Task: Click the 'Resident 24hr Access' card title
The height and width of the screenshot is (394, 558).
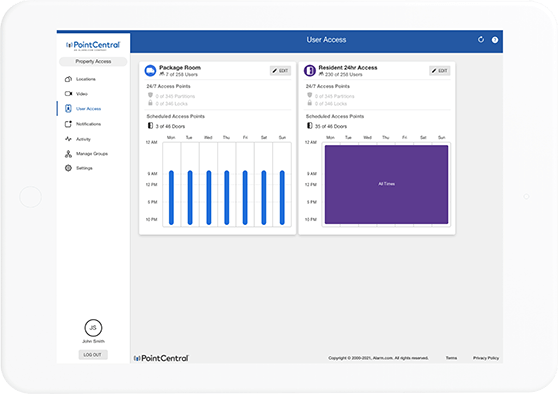Action: coord(348,68)
